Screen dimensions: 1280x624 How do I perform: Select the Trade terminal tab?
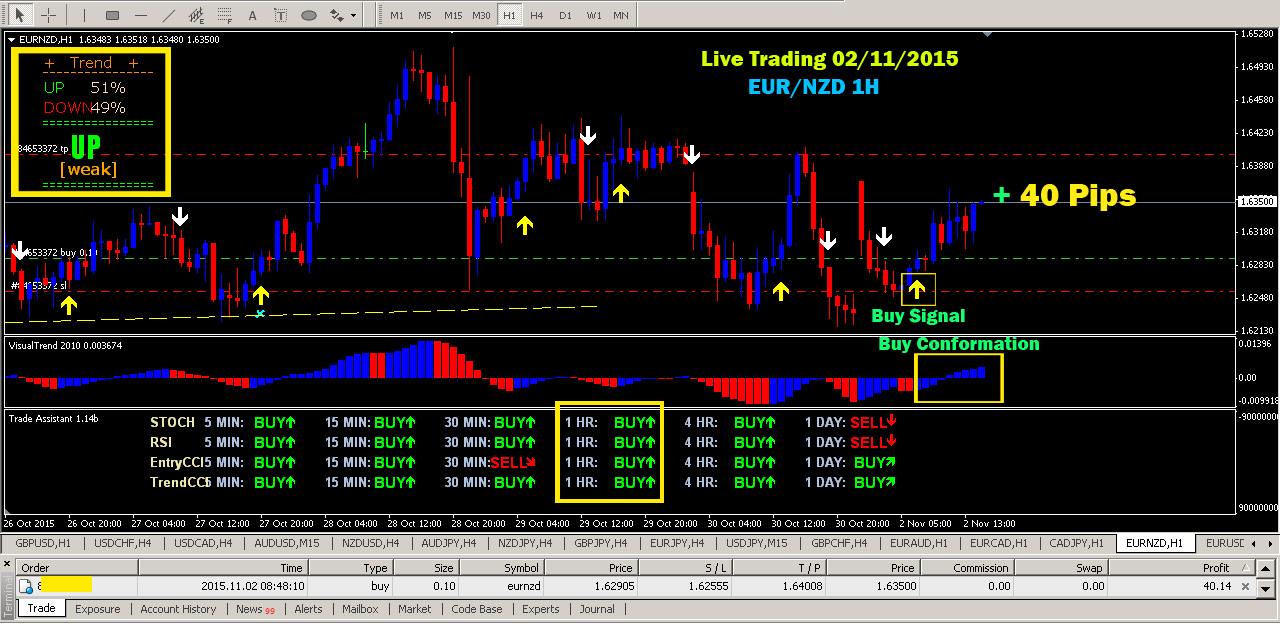pos(41,608)
